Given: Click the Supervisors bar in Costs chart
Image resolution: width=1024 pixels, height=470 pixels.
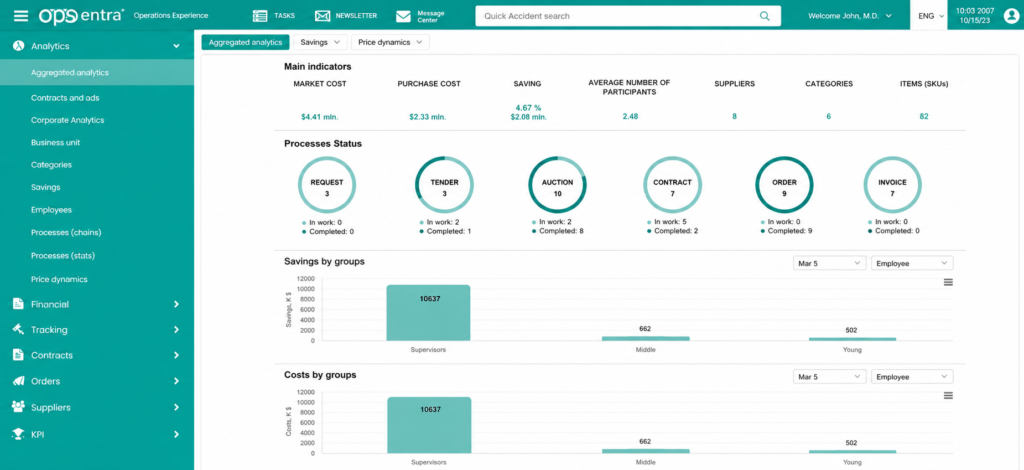Looking at the screenshot, I should coord(428,425).
